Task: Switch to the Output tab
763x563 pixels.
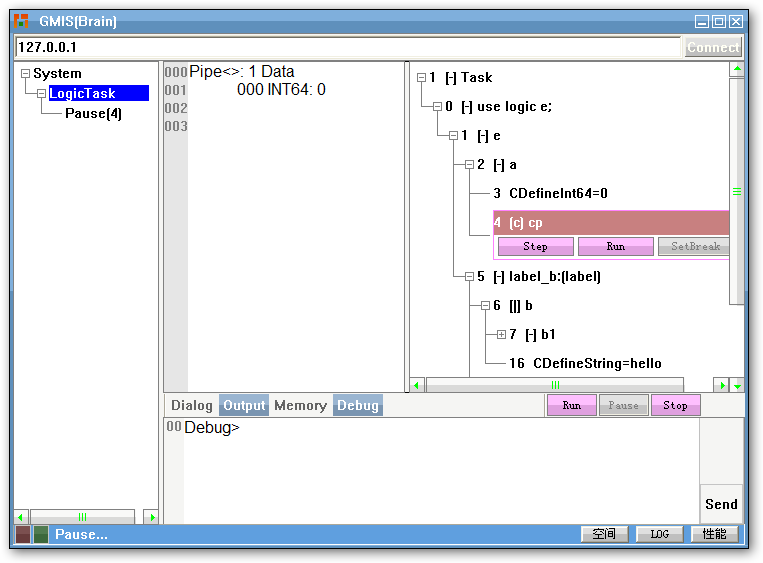Action: [x=244, y=405]
